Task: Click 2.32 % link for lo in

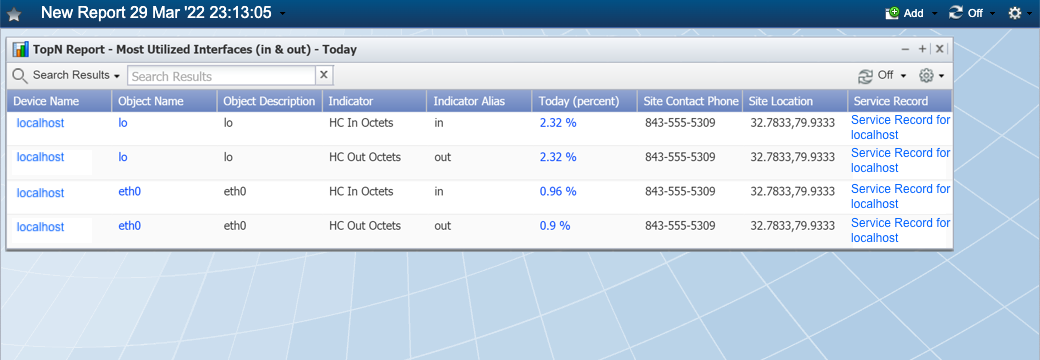Action: pos(558,123)
